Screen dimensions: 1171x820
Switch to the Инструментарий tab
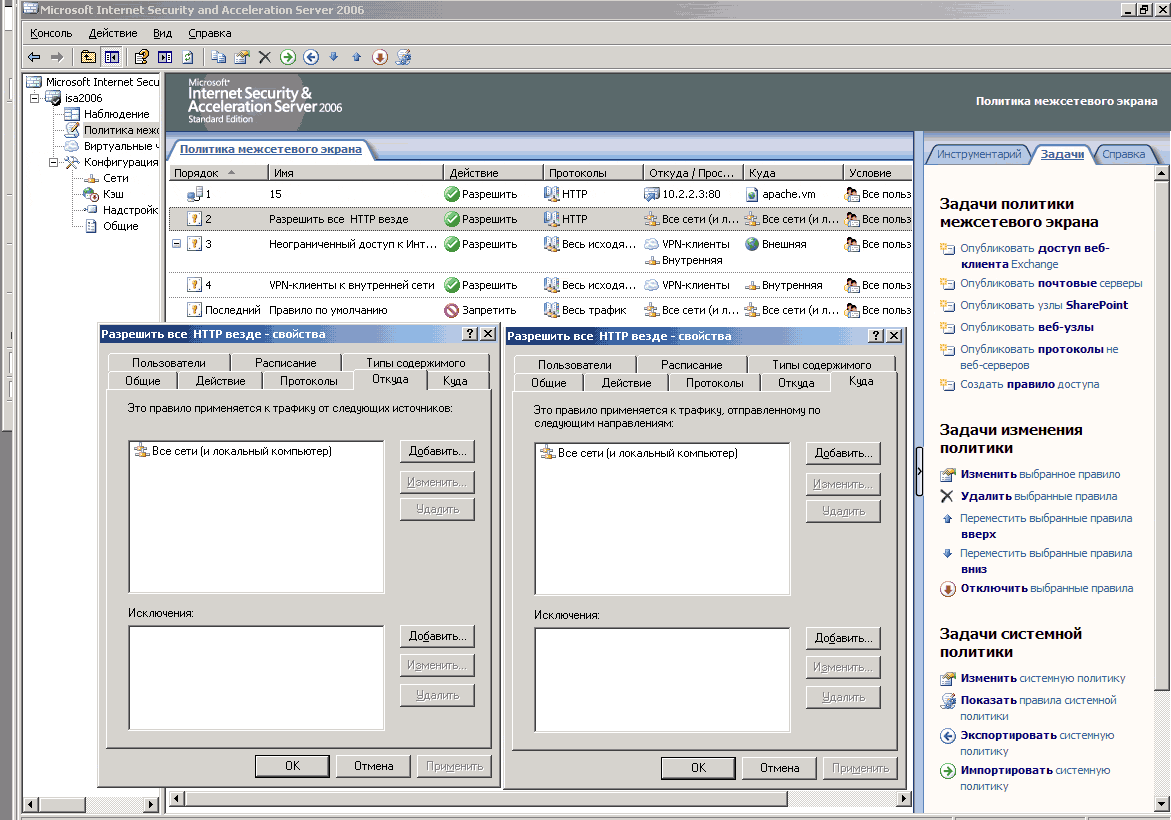point(977,154)
